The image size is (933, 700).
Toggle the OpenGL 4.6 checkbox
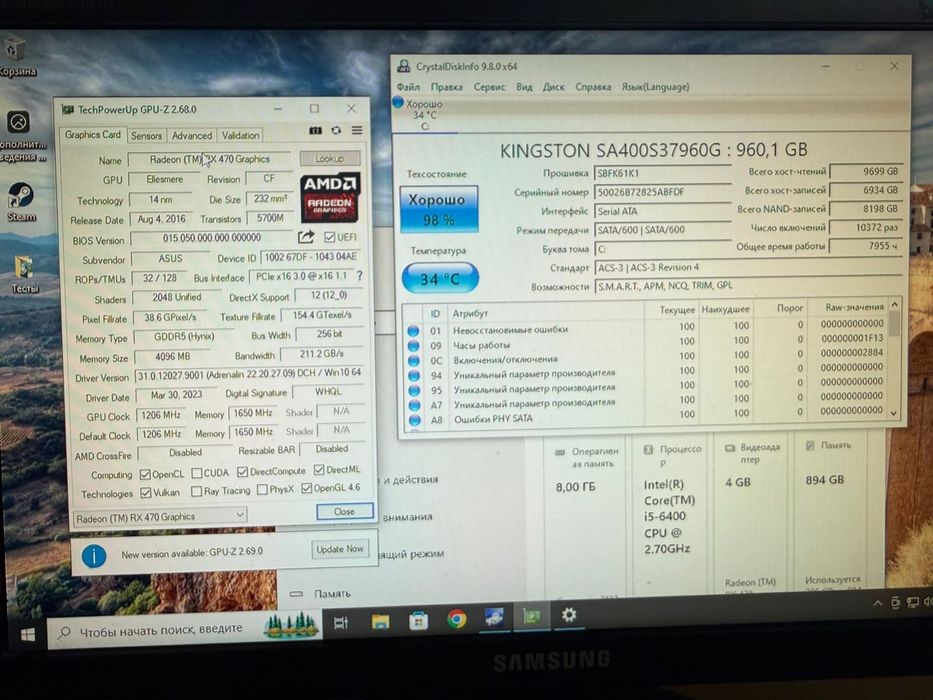pyautogui.click(x=306, y=489)
